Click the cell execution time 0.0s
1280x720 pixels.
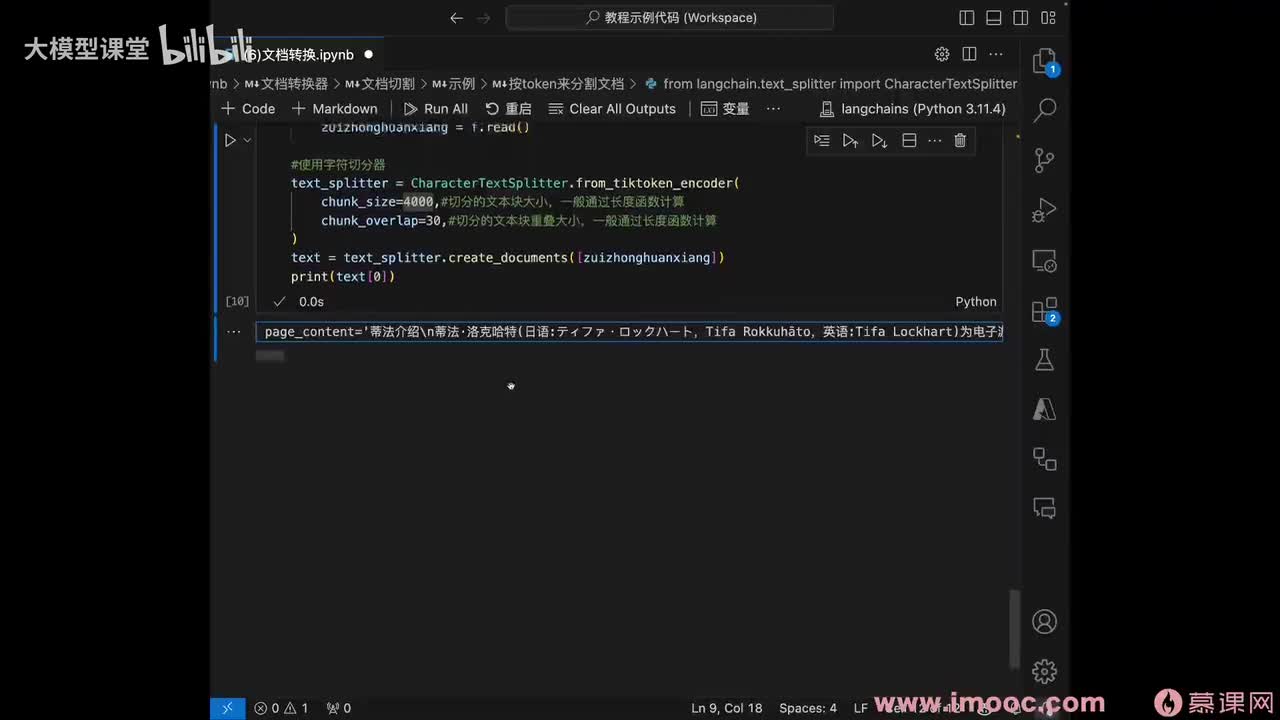[x=311, y=301]
